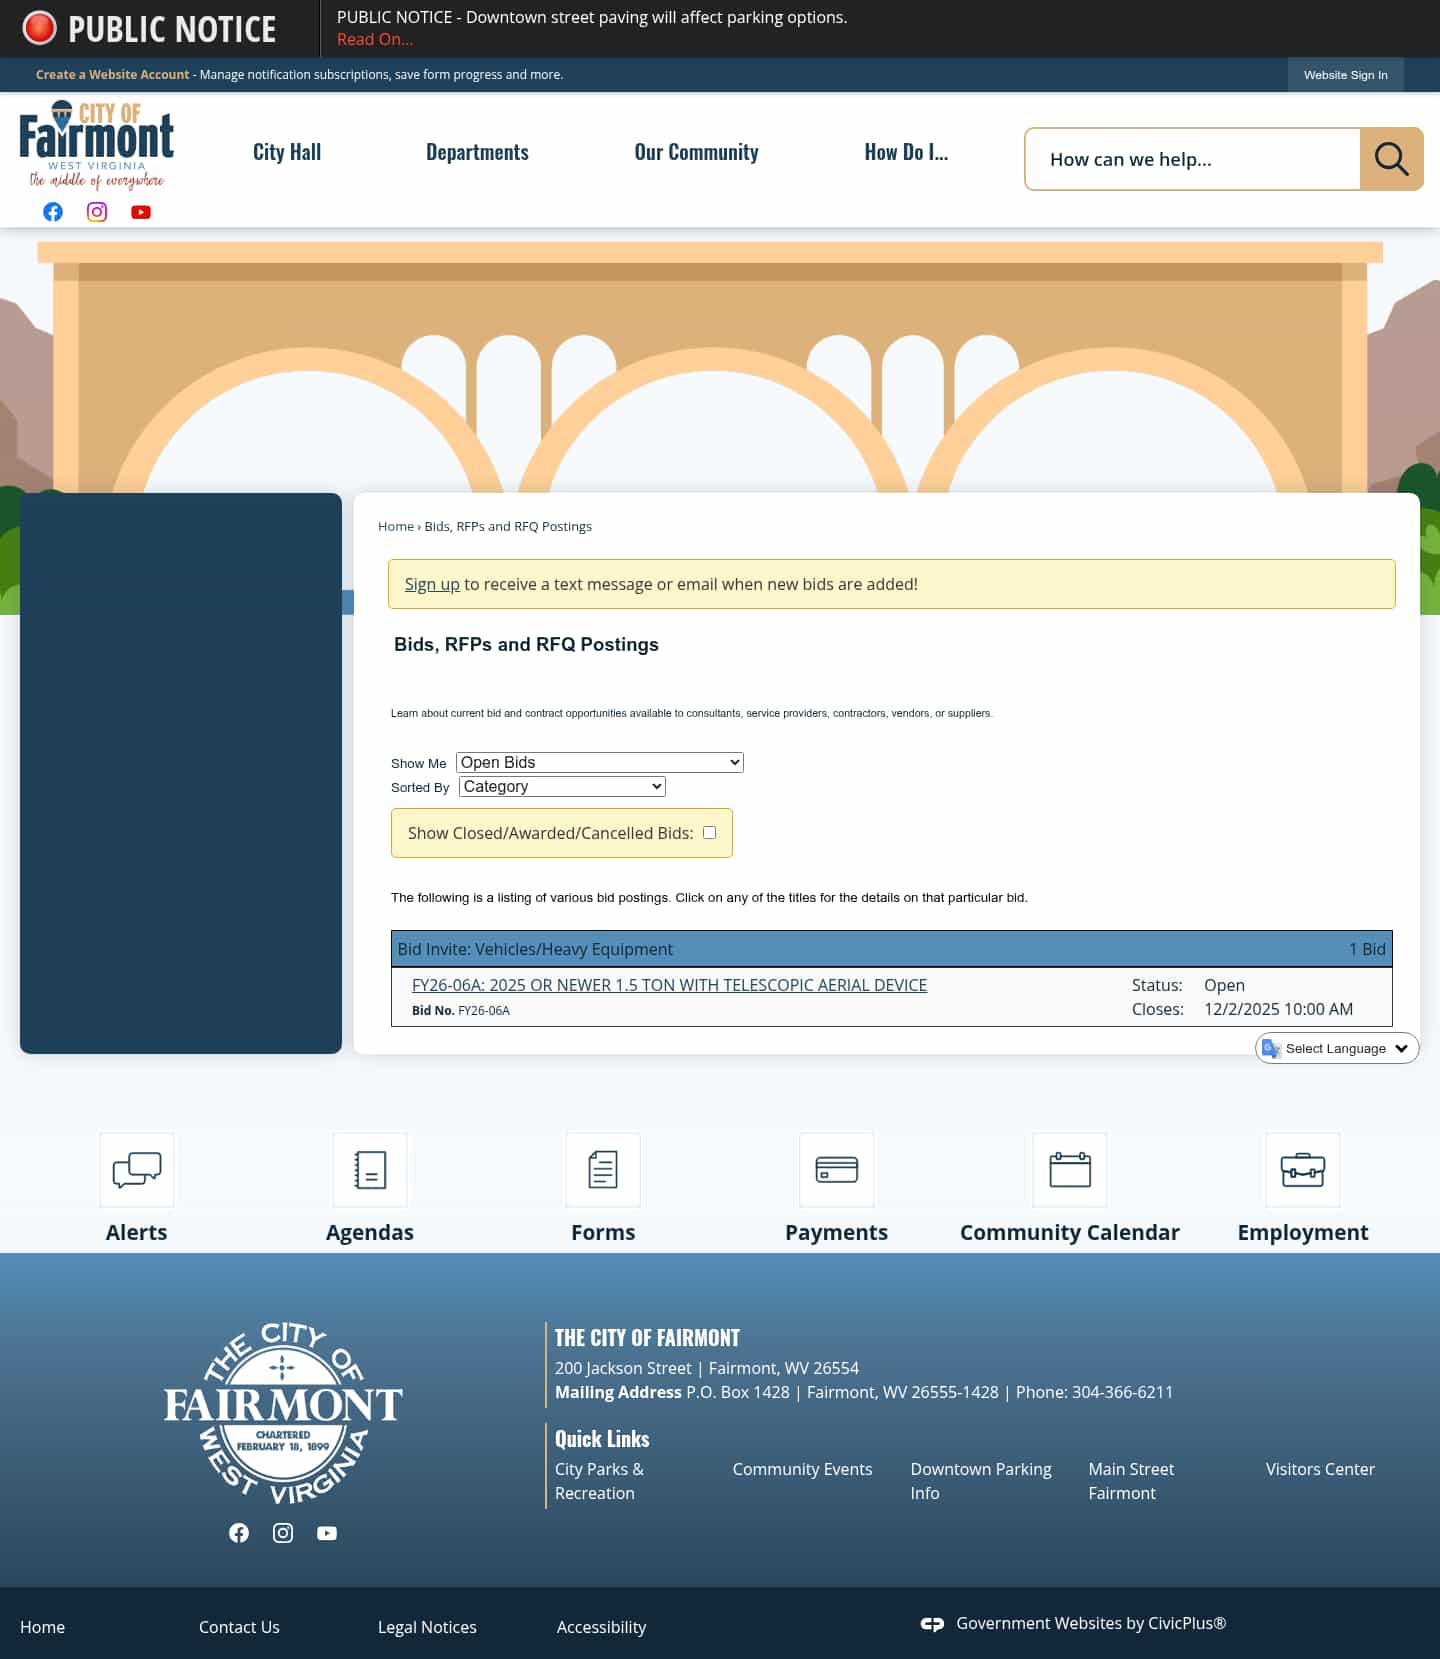Open Community Events quick link

point(802,1469)
